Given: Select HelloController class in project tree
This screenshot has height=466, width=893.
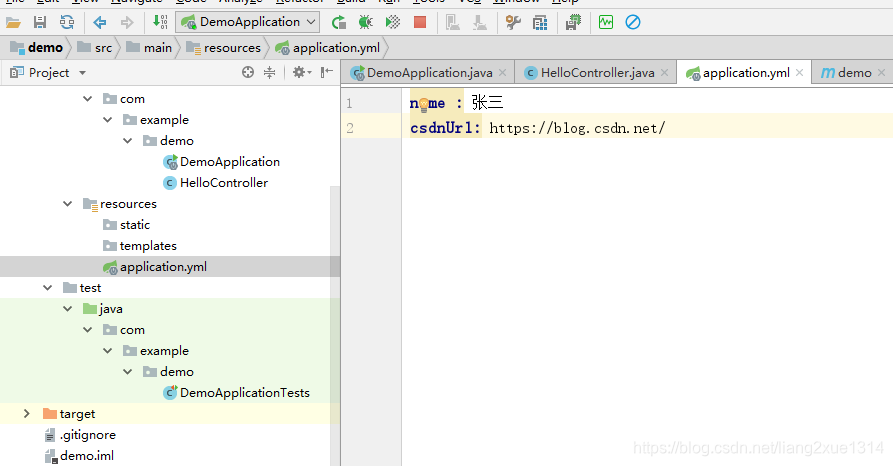Looking at the screenshot, I should [216, 183].
